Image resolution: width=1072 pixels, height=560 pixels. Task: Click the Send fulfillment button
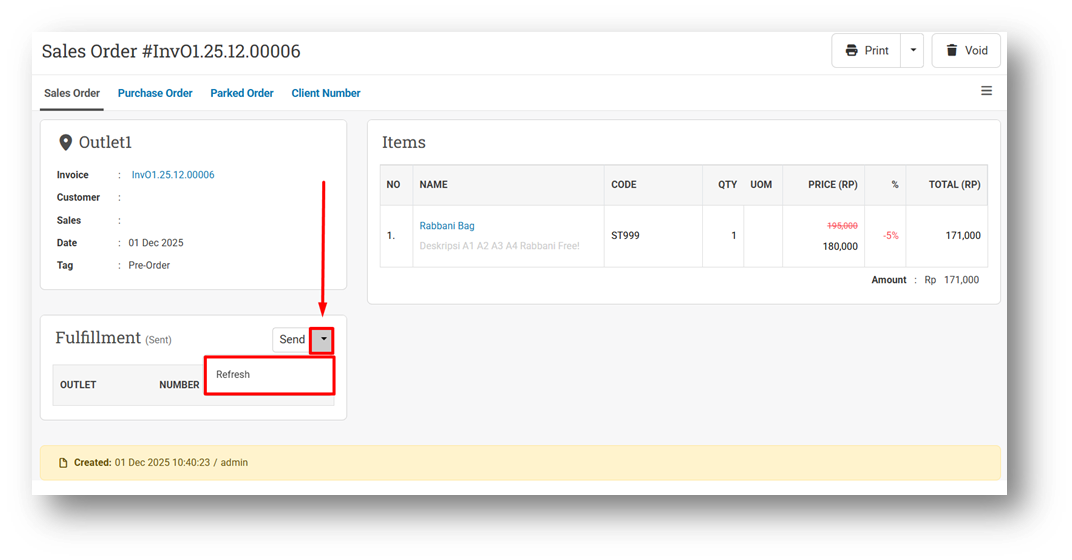tap(292, 340)
